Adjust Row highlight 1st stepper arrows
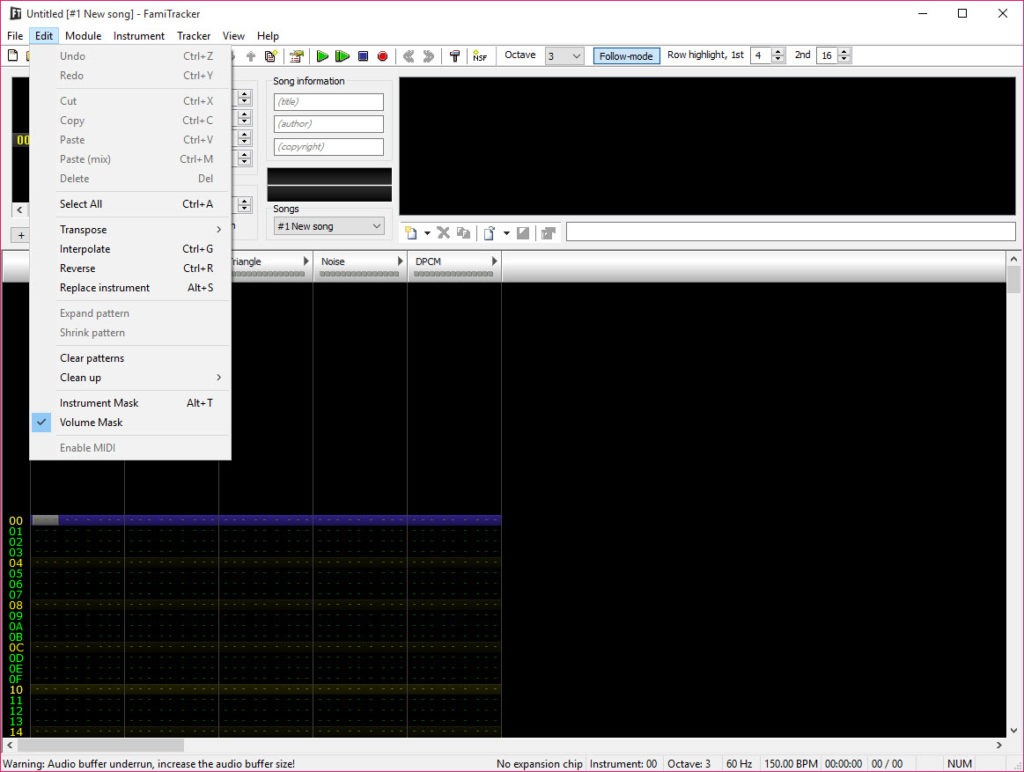The height and width of the screenshot is (772, 1024). pos(778,56)
